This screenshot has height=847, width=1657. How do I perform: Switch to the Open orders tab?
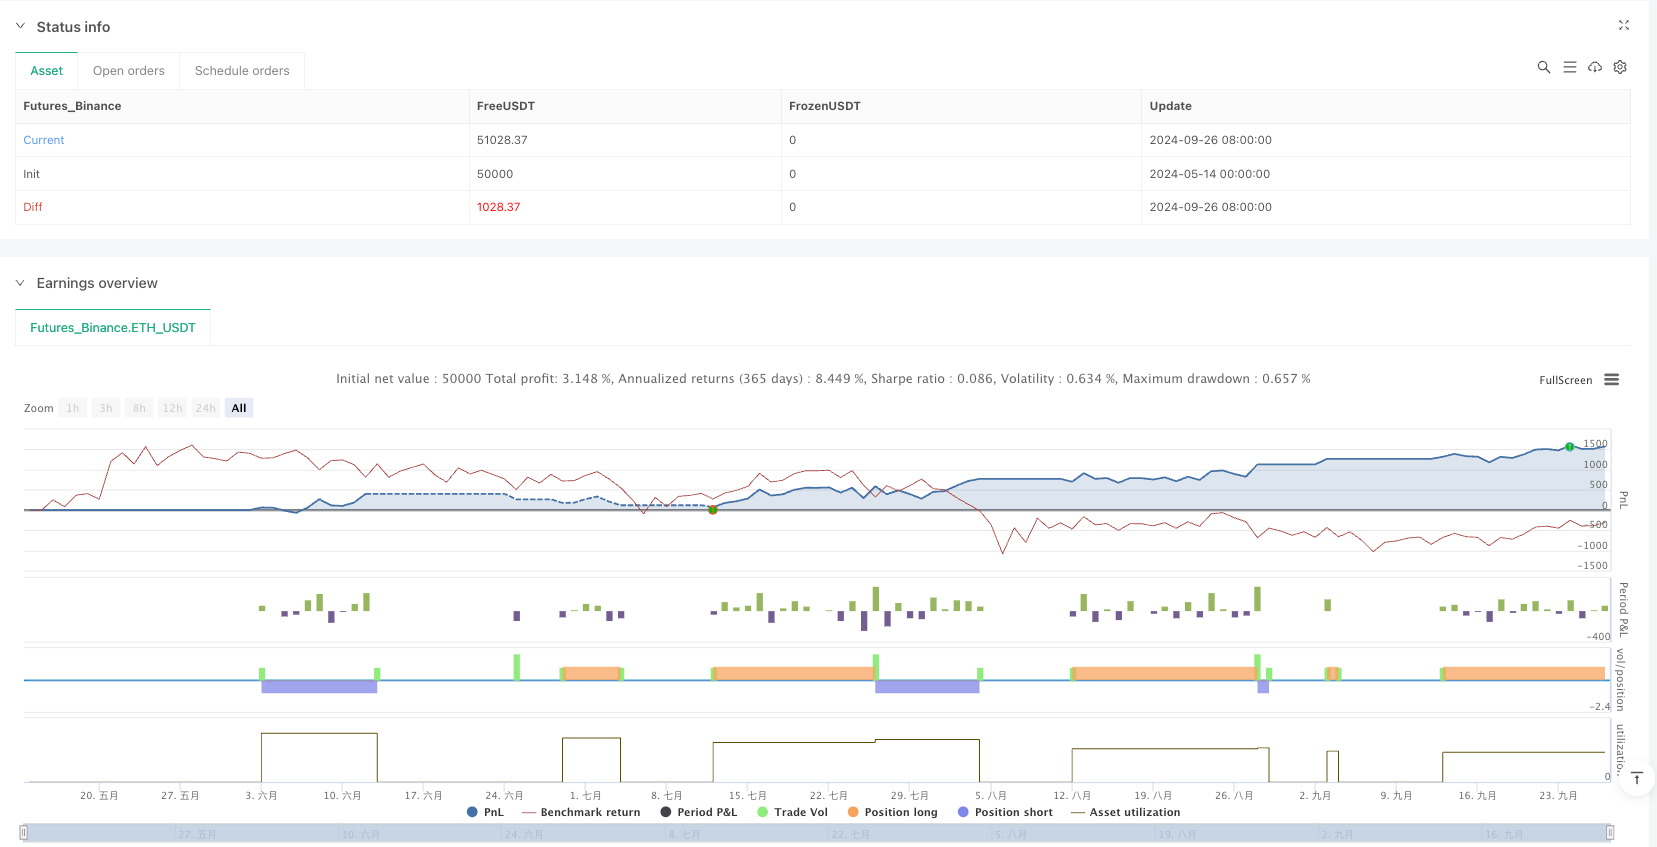pyautogui.click(x=129, y=71)
